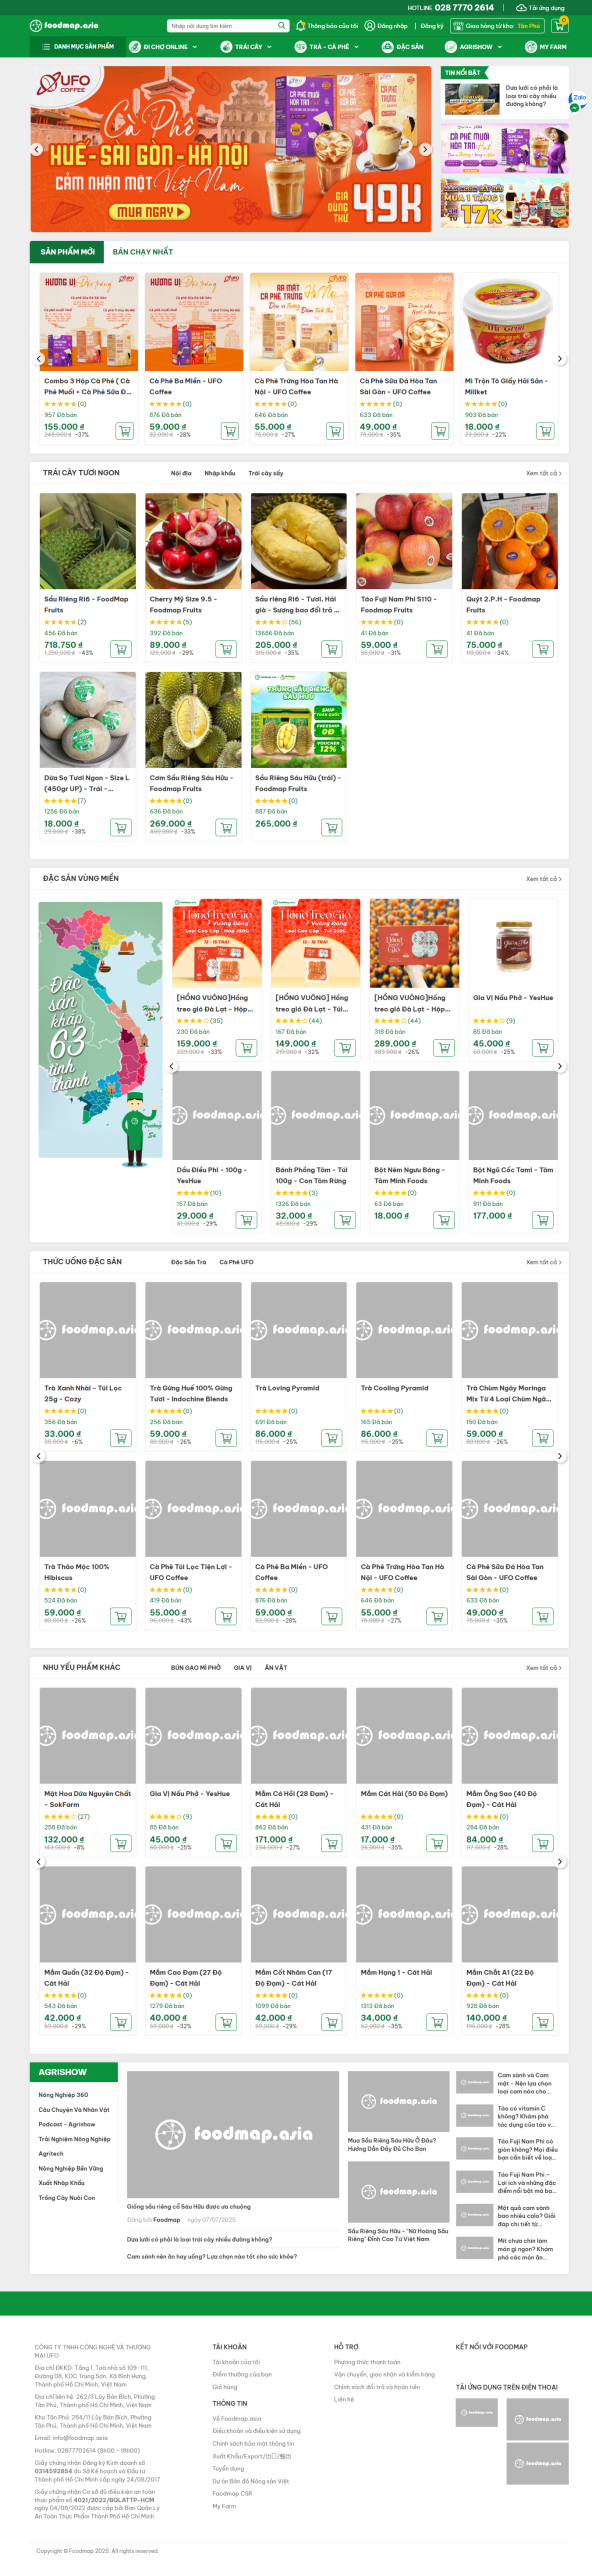Add 'Trà Cooling Pyramid' to cart

click(437, 1438)
